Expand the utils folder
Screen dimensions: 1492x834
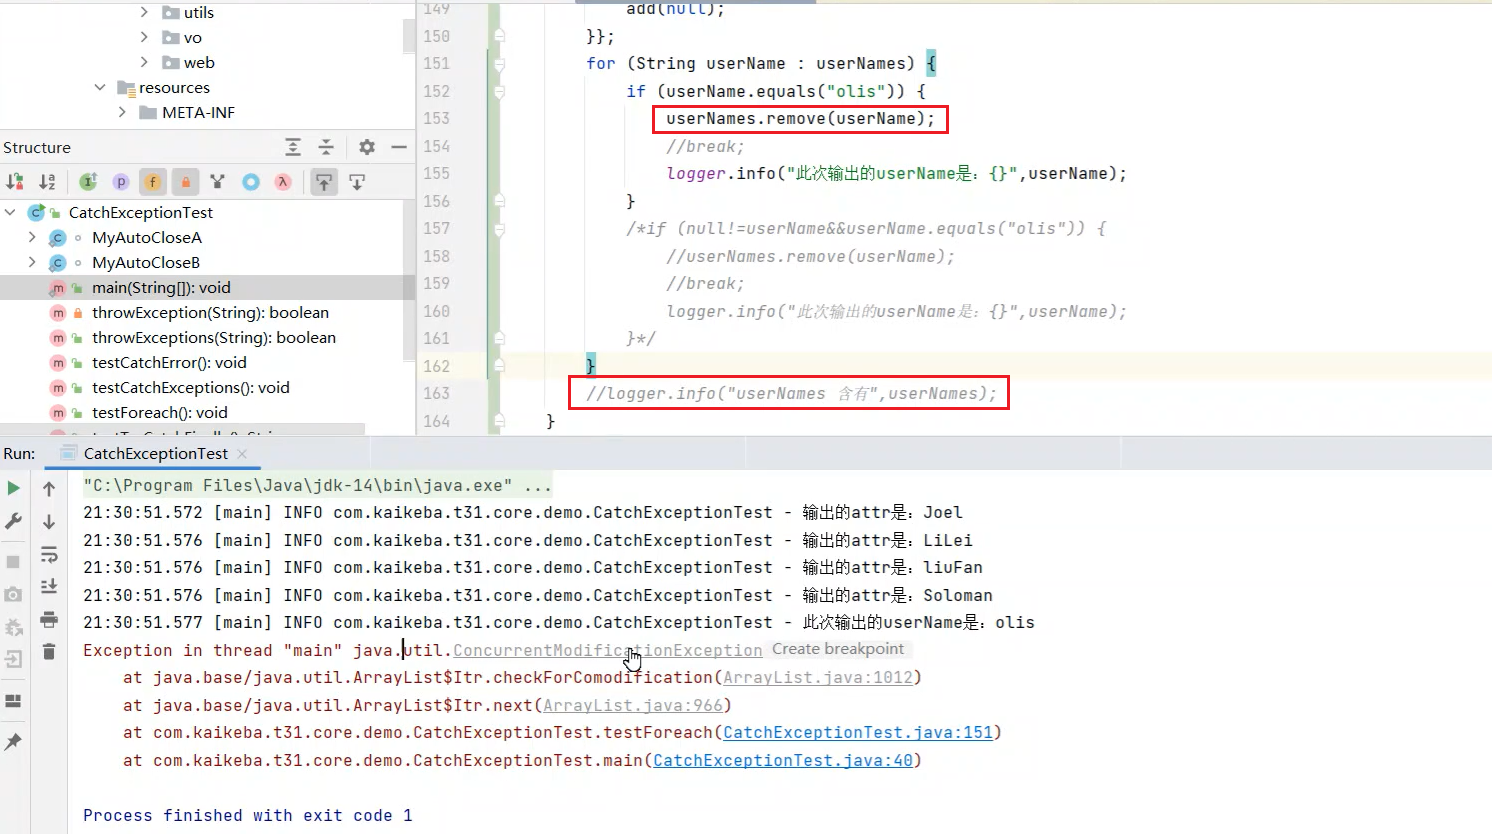pos(144,12)
